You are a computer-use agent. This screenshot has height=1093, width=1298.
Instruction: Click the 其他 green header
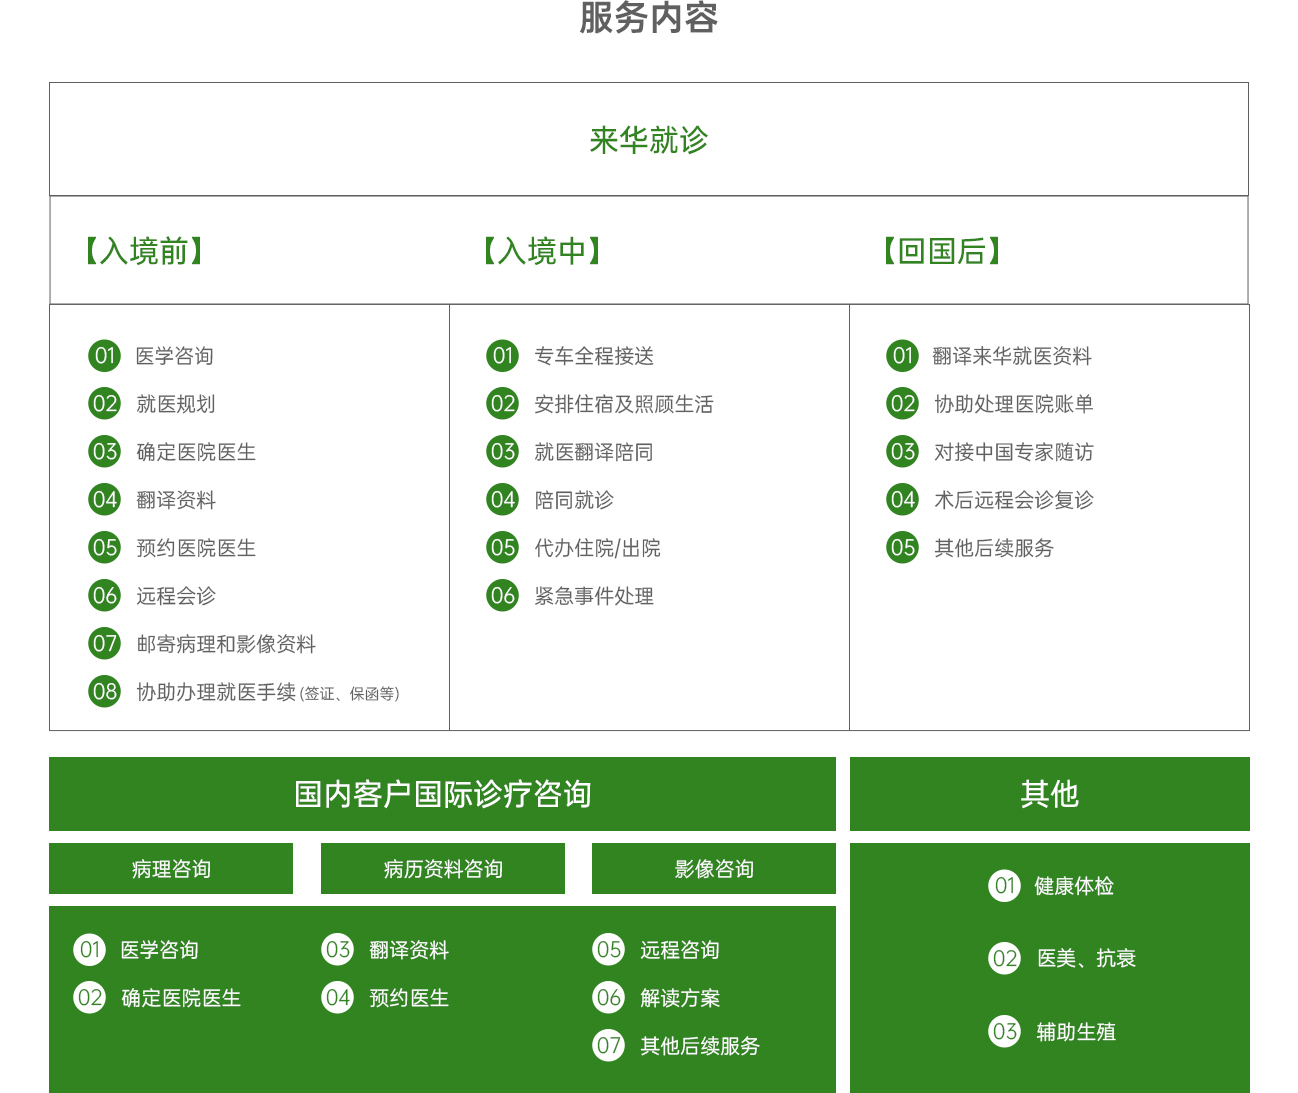tap(1049, 794)
